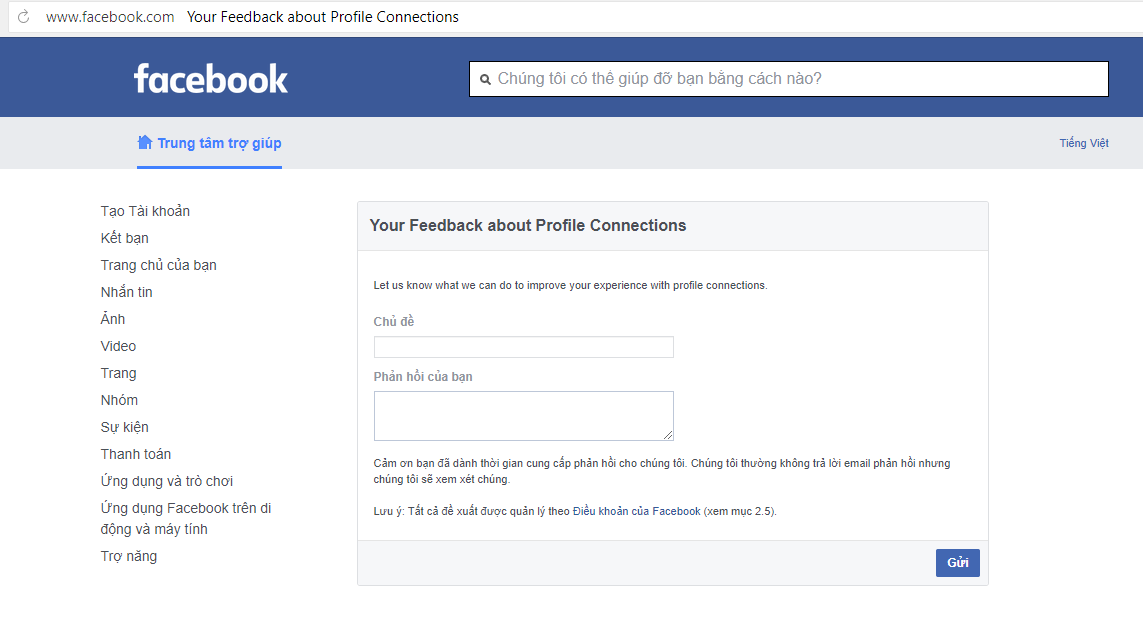The width and height of the screenshot is (1143, 631).
Task: Open the Thanh toán help topic
Action: [x=136, y=454]
